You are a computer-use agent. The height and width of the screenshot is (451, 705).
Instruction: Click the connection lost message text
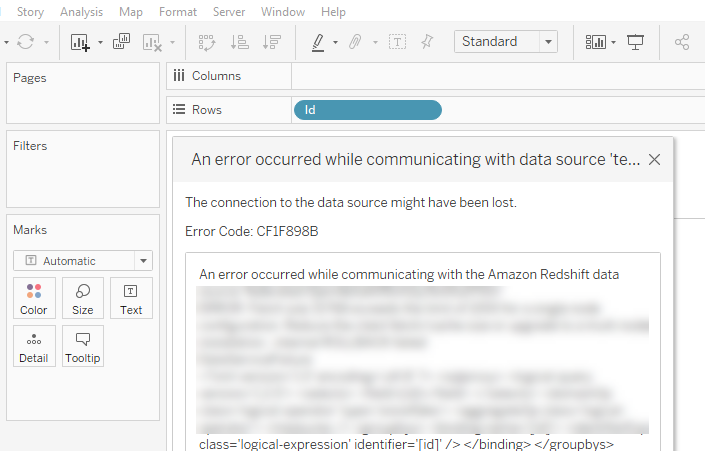351,202
